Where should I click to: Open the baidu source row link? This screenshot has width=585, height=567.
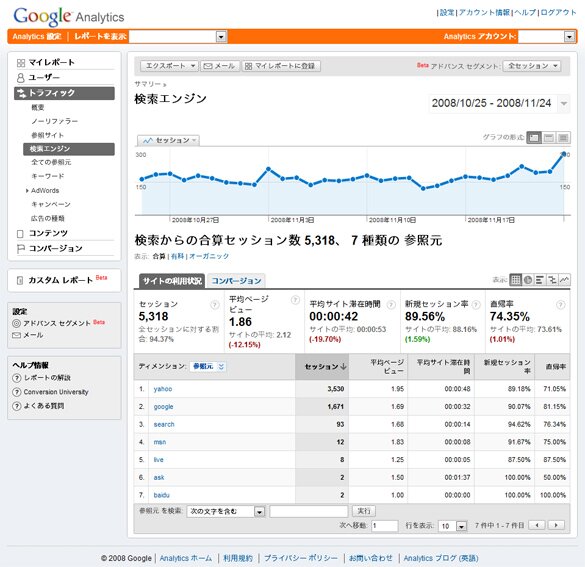click(x=161, y=495)
